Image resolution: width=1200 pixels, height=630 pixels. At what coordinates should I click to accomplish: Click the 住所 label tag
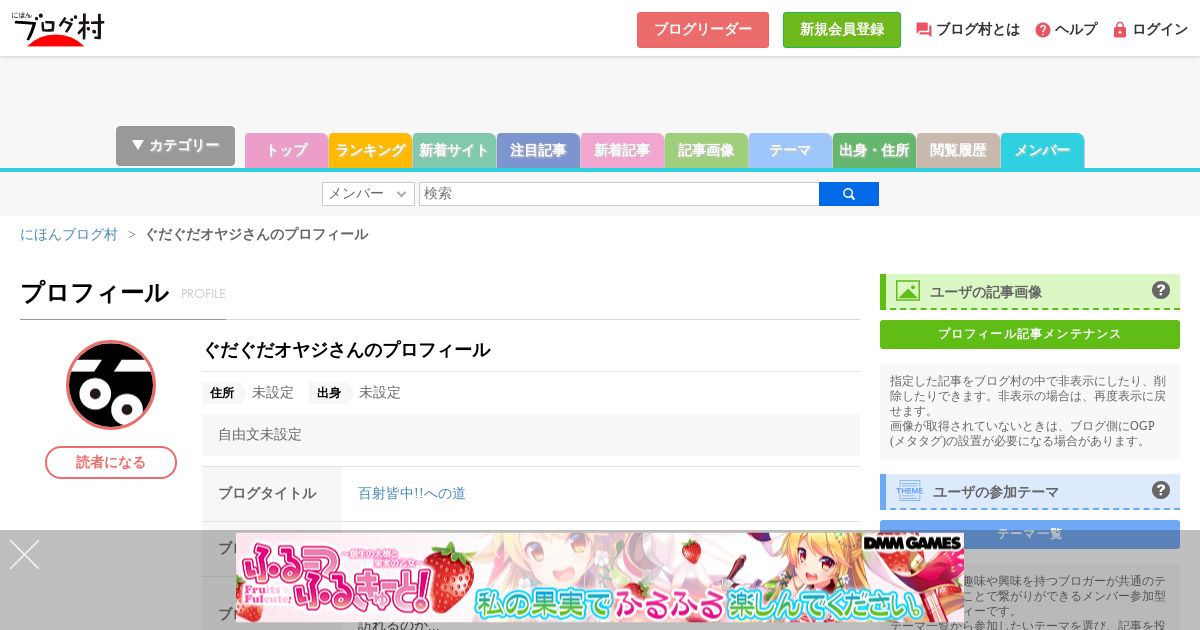pos(222,393)
